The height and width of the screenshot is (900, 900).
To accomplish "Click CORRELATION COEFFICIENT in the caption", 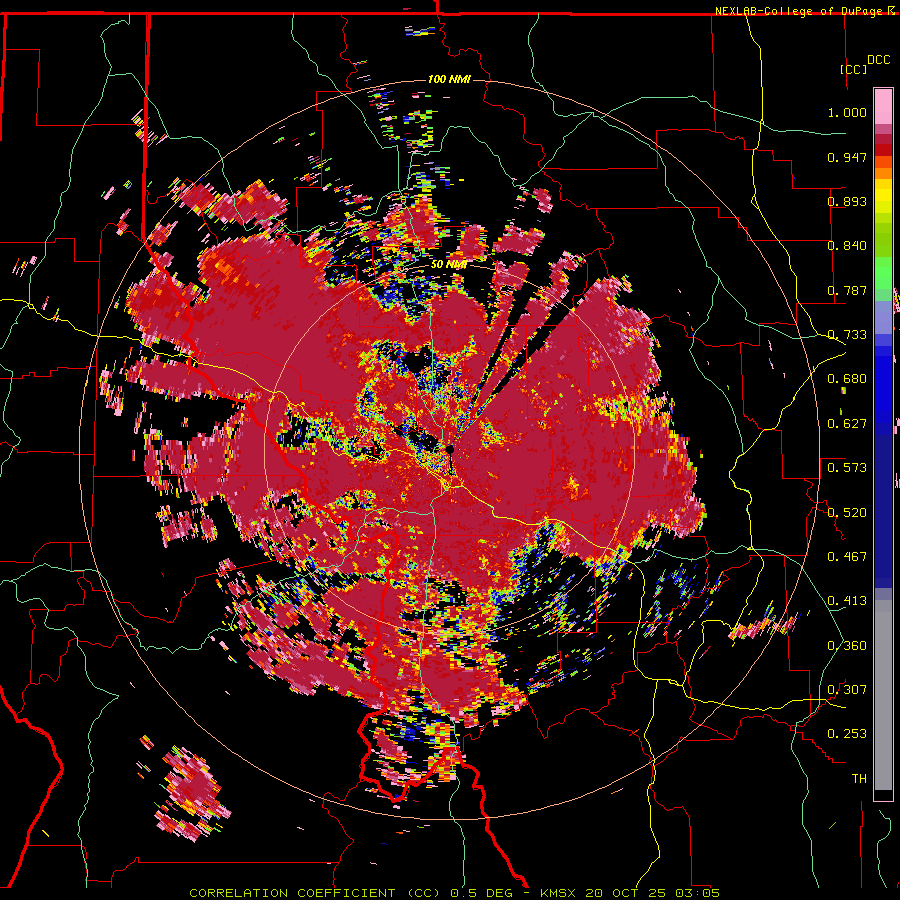I will 292,893.
